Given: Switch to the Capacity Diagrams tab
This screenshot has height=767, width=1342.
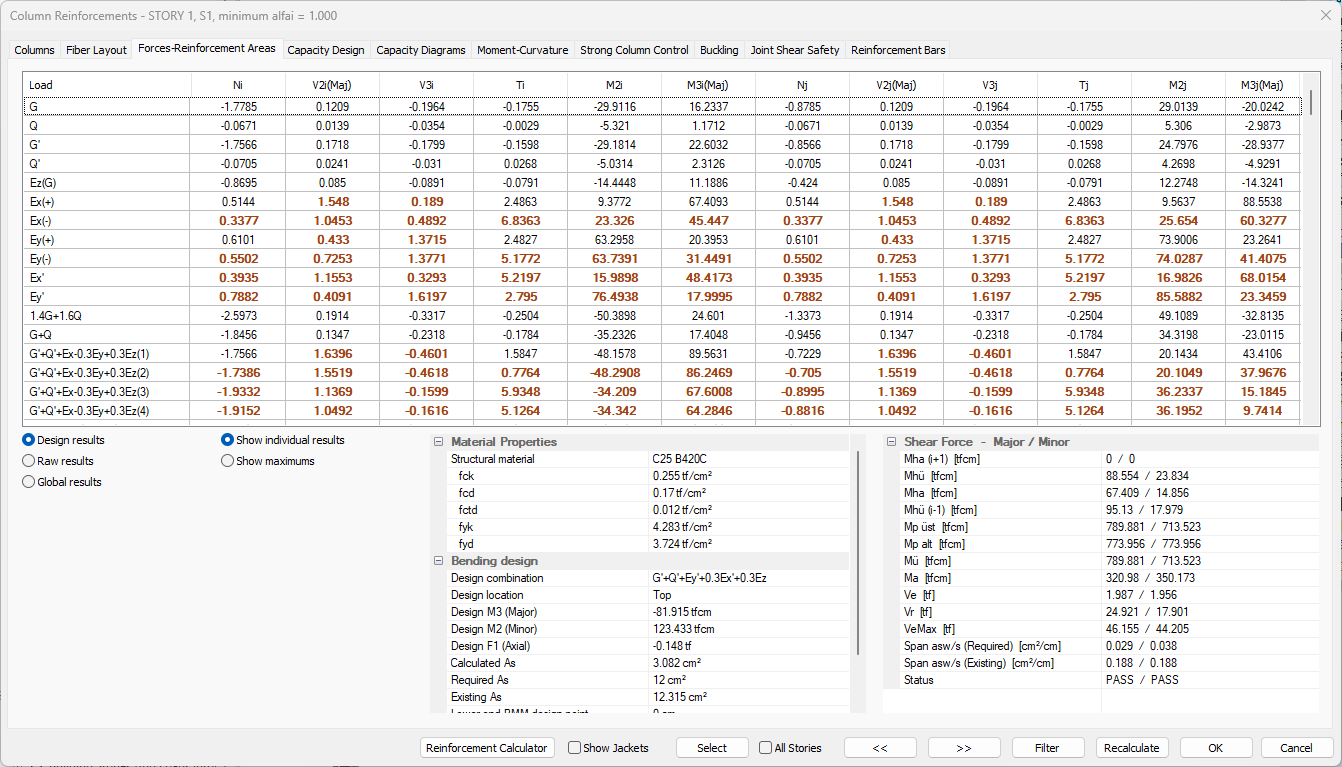Looking at the screenshot, I should pyautogui.click(x=420, y=50).
